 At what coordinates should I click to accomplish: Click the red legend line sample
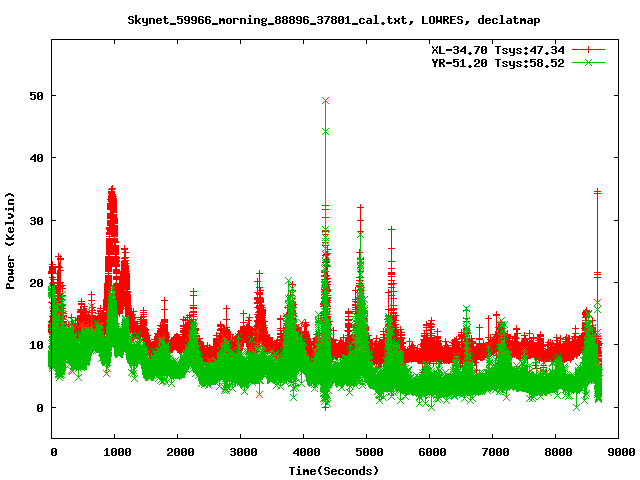coord(588,50)
